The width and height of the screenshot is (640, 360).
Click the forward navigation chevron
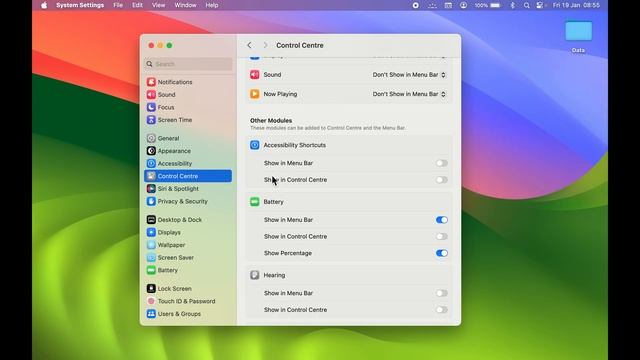point(265,45)
